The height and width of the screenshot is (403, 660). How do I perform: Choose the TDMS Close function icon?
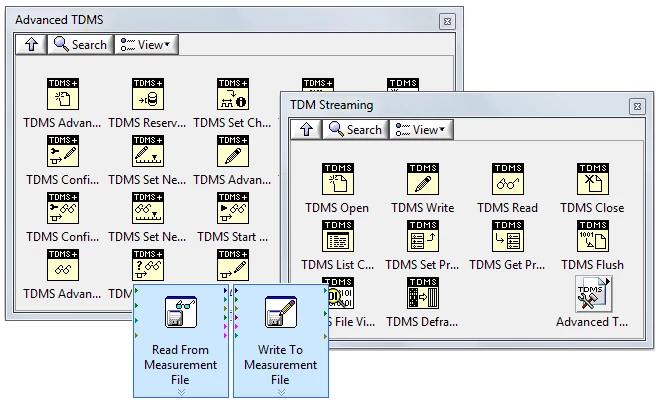click(x=592, y=180)
